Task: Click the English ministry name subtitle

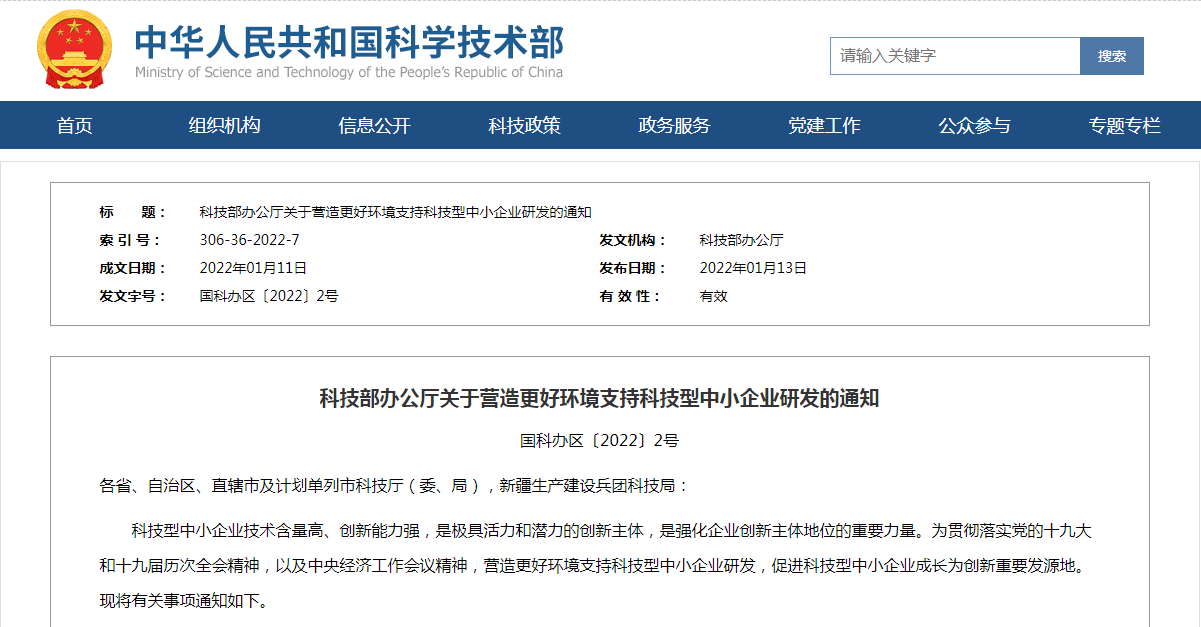Action: [x=349, y=73]
